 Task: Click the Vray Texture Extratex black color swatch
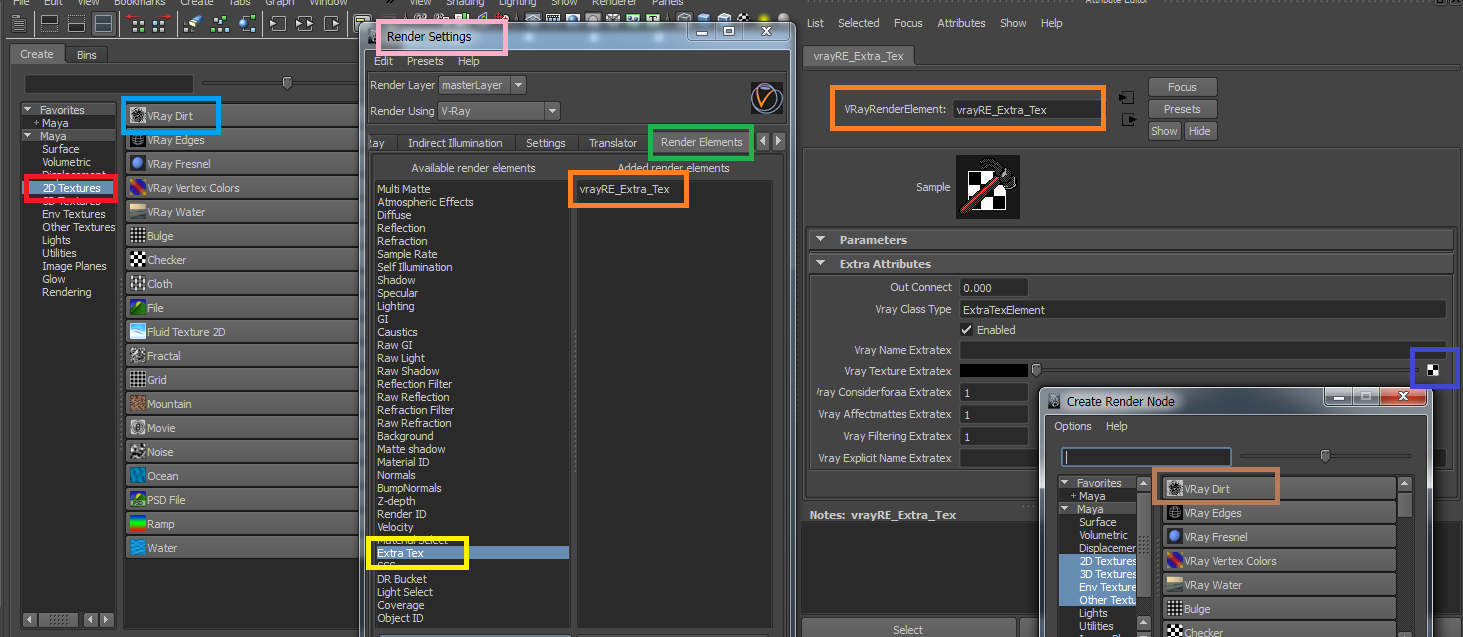click(994, 371)
